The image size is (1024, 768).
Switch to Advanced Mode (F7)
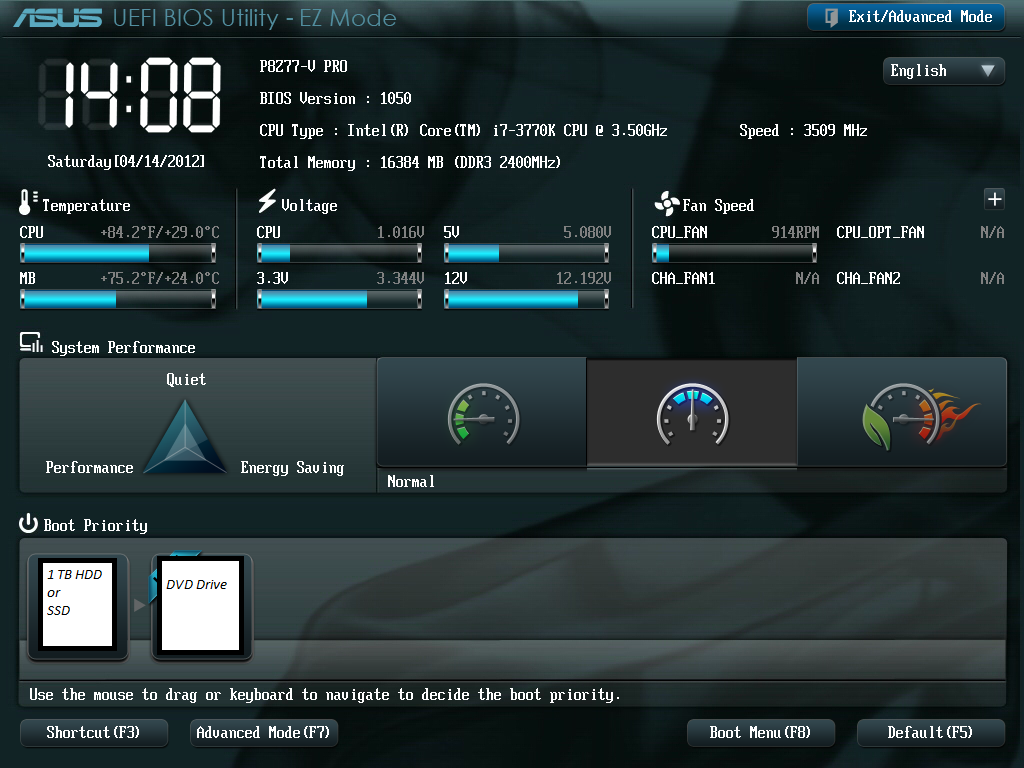263,732
